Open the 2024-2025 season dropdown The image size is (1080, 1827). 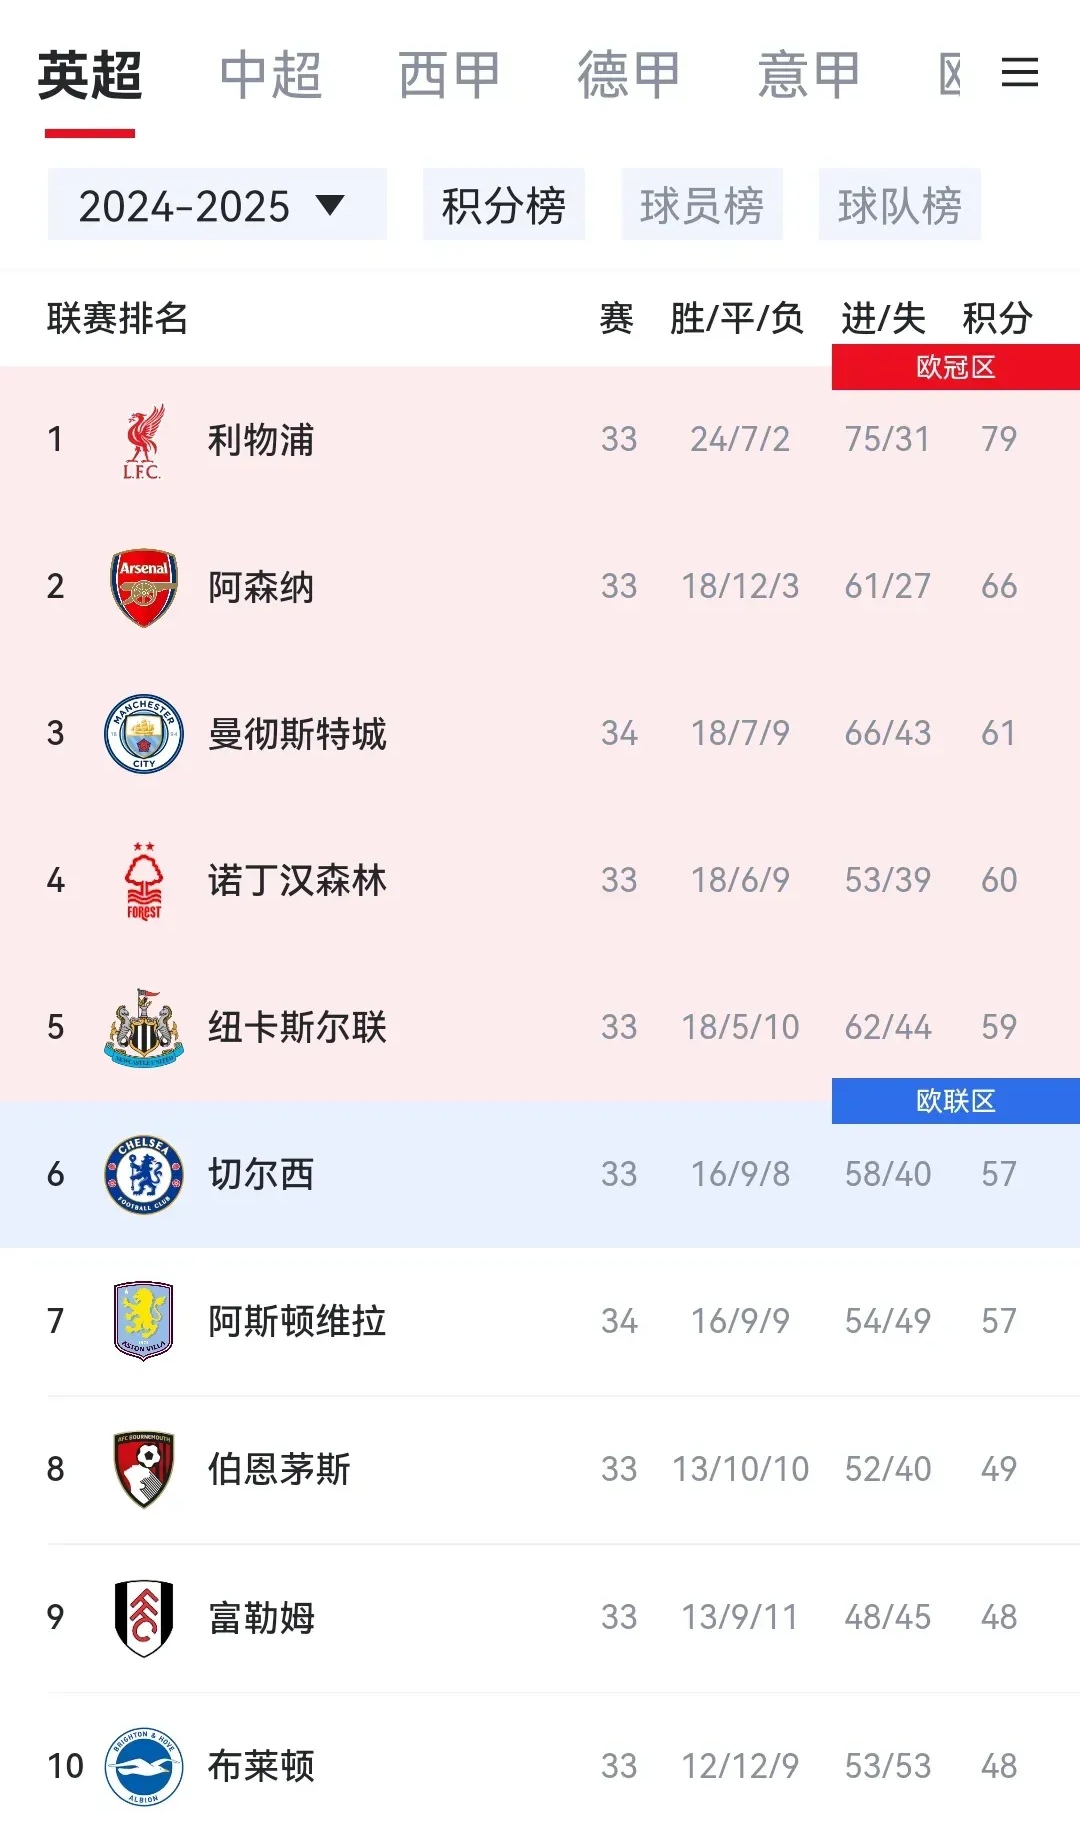click(216, 205)
